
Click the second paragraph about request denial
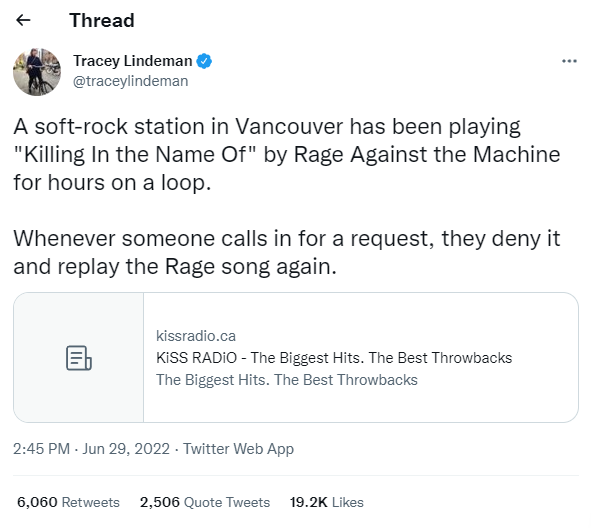pyautogui.click(x=287, y=253)
